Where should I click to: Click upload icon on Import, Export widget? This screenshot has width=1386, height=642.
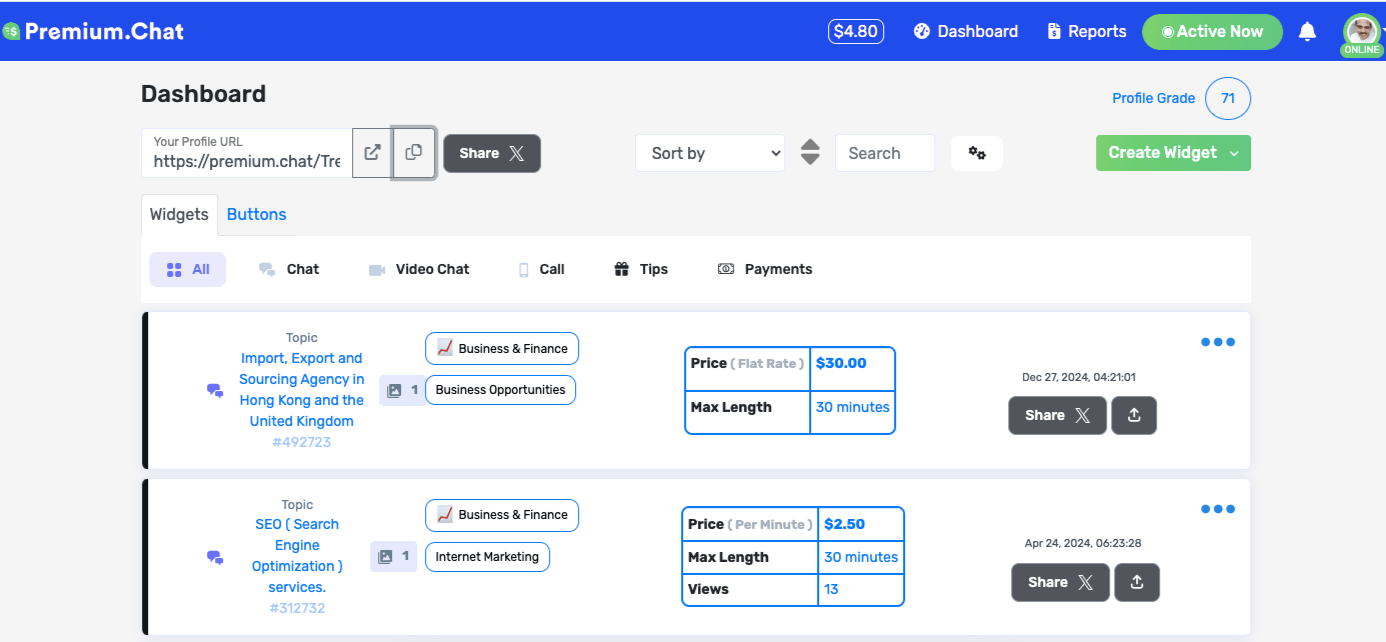pos(1134,416)
